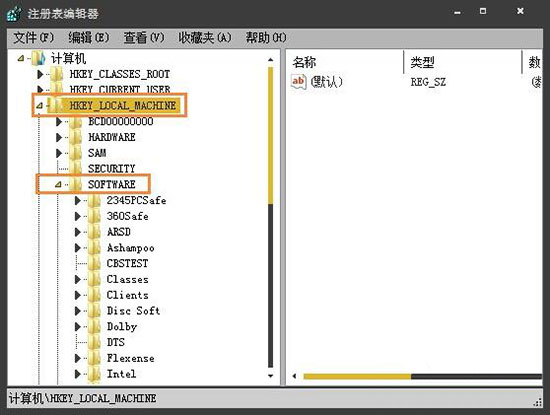Click the Intel folder icon
Image resolution: width=550 pixels, height=415 pixels.
tap(94, 374)
